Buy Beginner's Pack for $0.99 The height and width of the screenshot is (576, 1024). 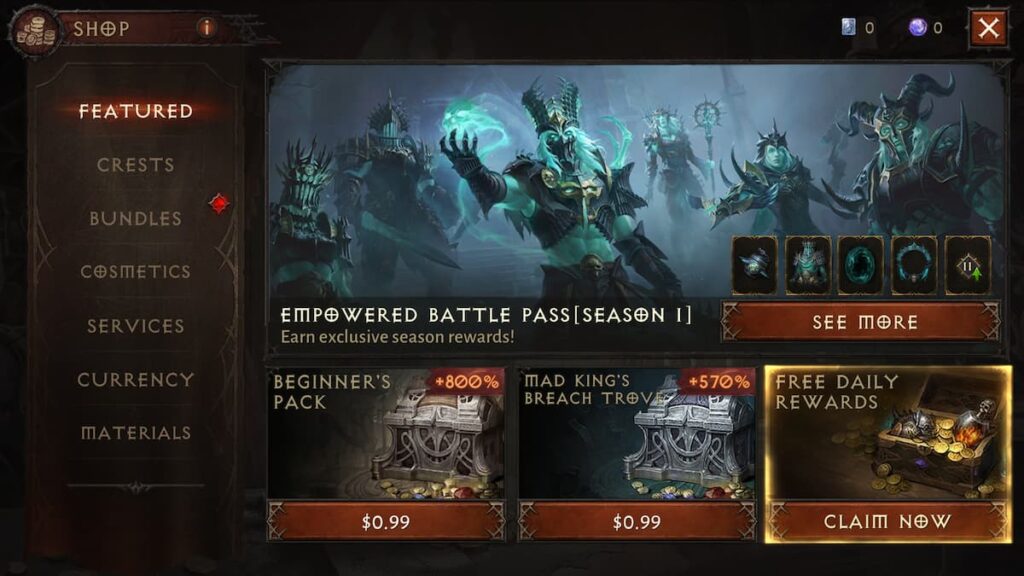pyautogui.click(x=386, y=522)
